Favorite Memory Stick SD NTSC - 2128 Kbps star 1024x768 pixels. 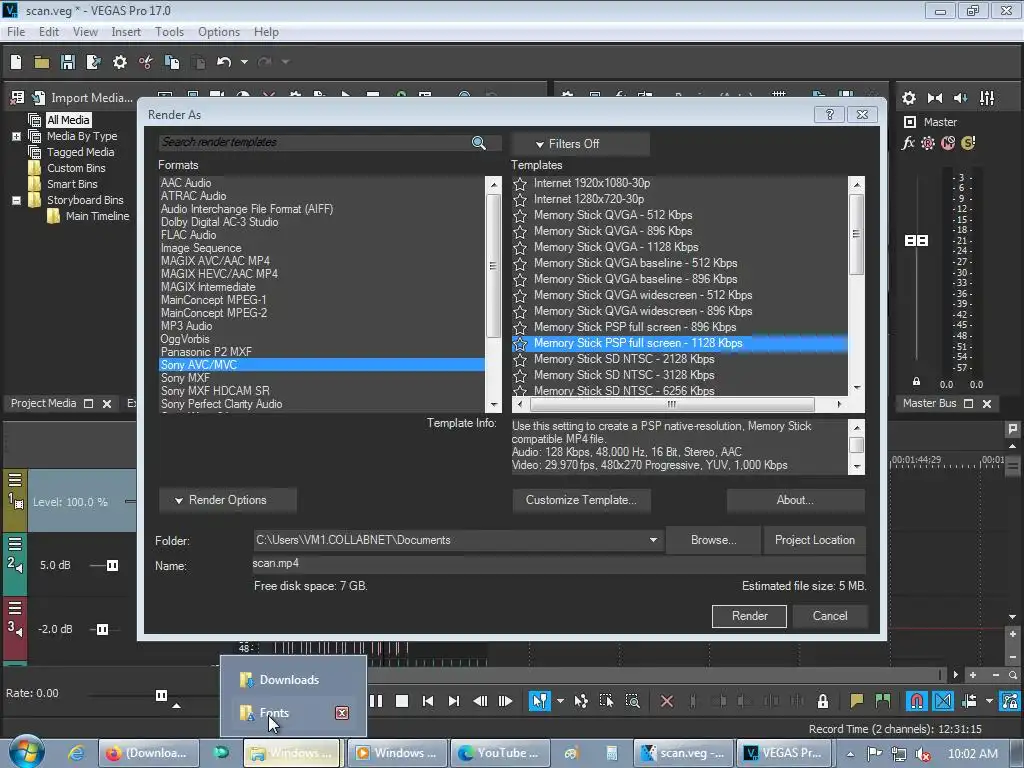click(520, 360)
